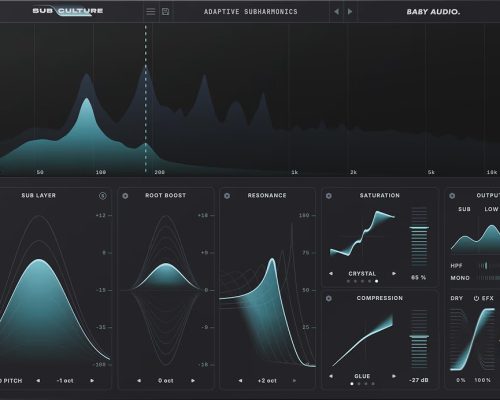This screenshot has height=400, width=500.
Task: Raise Resonance octave with right arrow
Action: (x=294, y=380)
